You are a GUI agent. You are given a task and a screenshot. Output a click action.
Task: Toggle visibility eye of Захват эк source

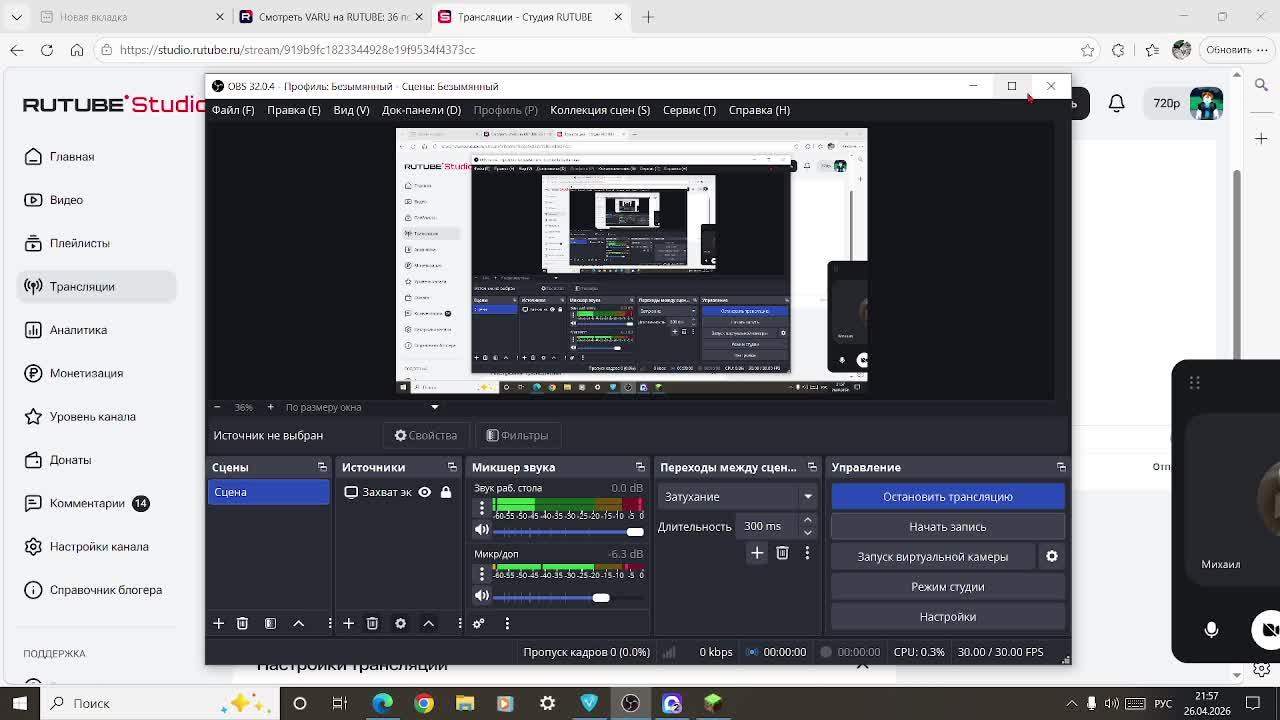tap(424, 492)
